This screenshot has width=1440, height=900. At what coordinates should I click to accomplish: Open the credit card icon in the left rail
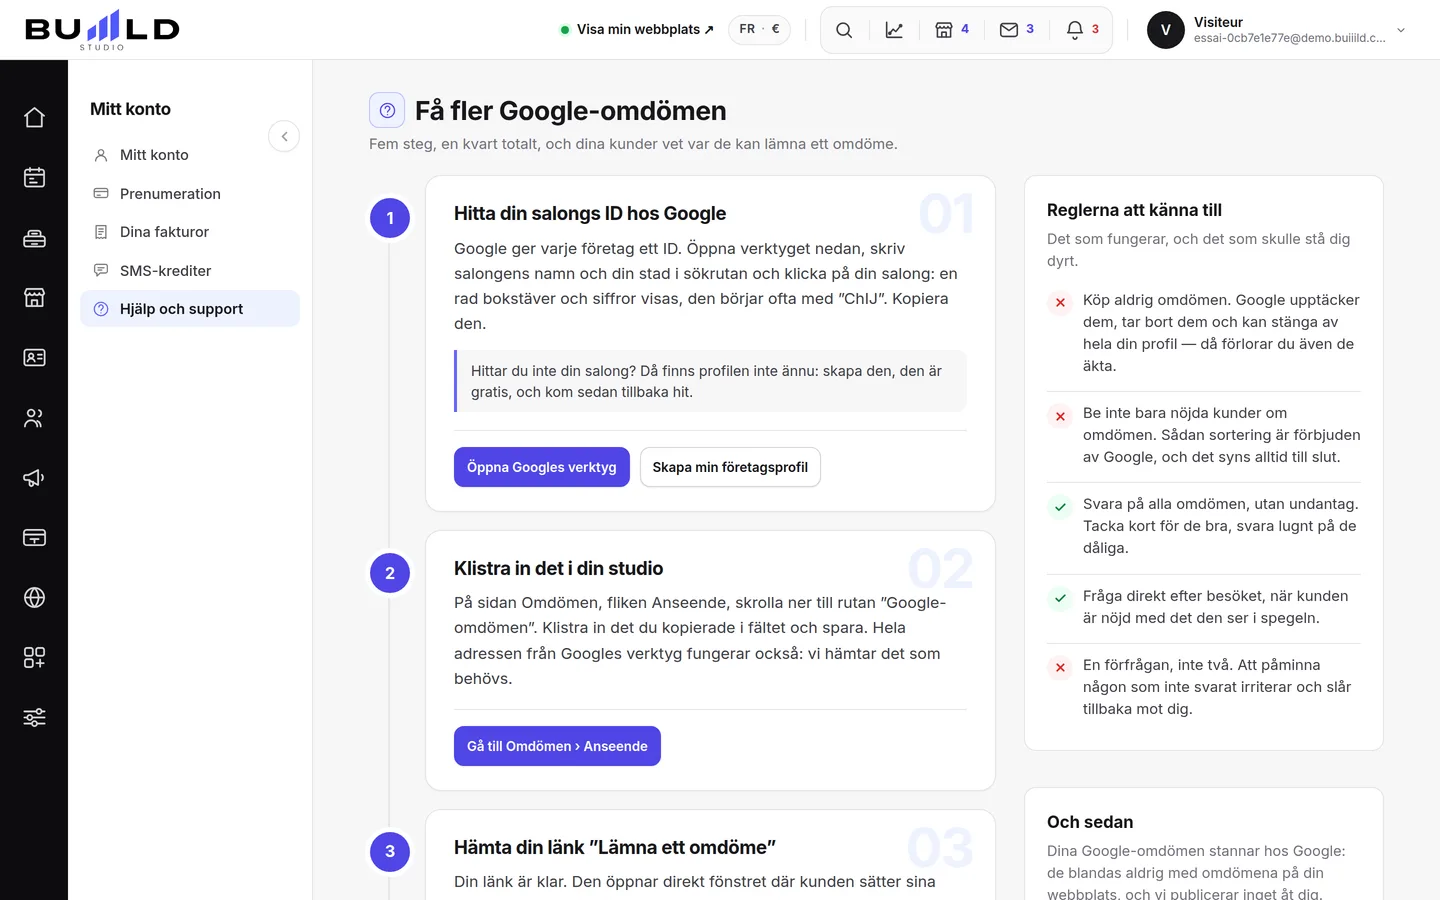[x=34, y=538]
